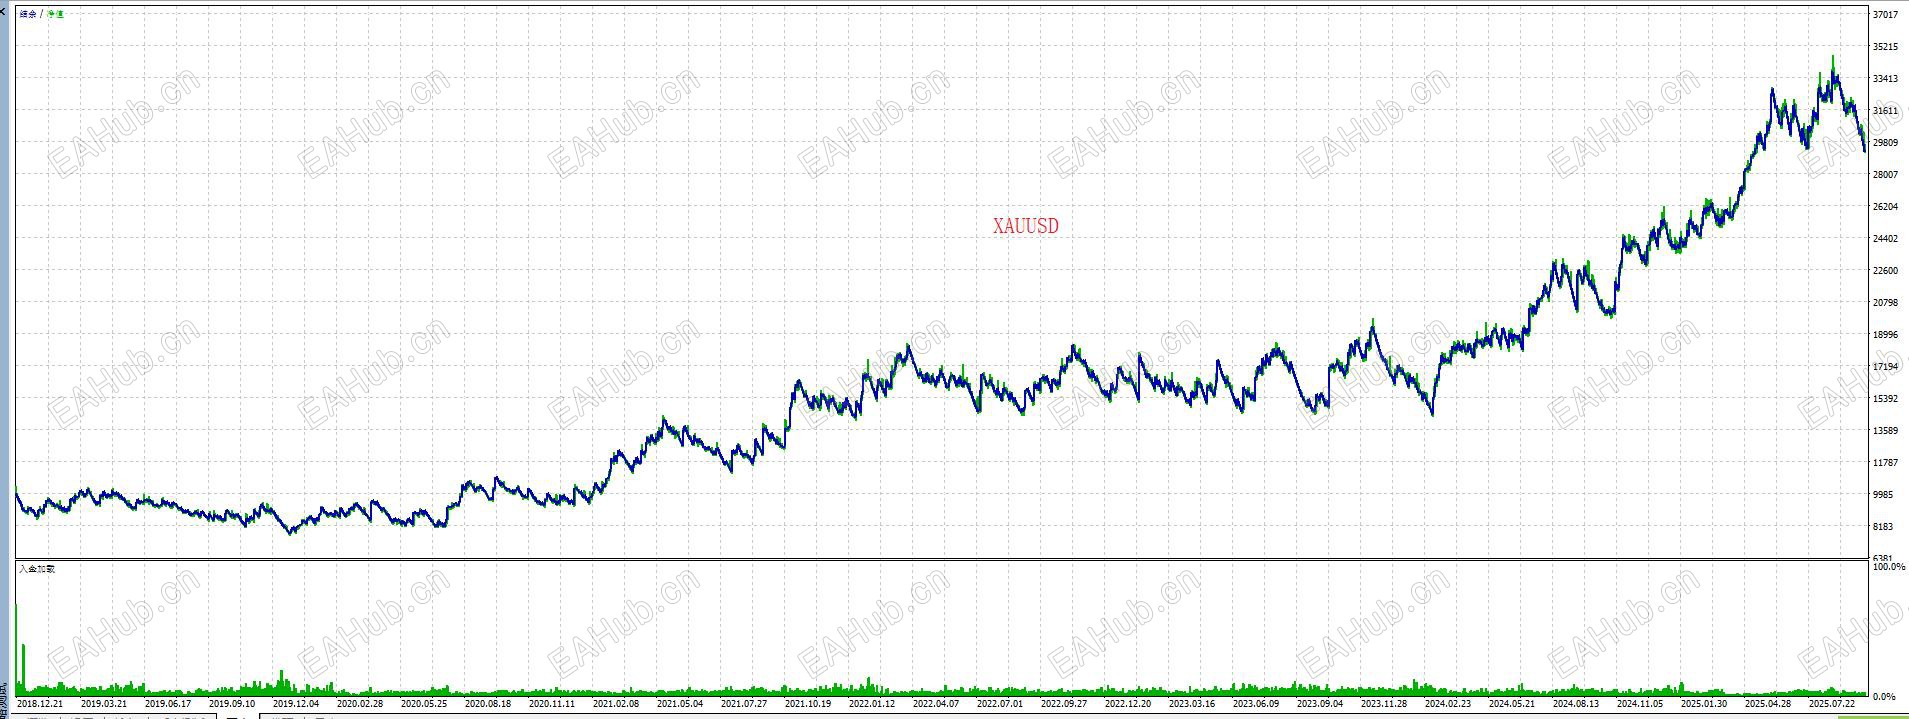Click the 2021.10.19 date label
Screen dimensions: 1909x719
[x=808, y=704]
